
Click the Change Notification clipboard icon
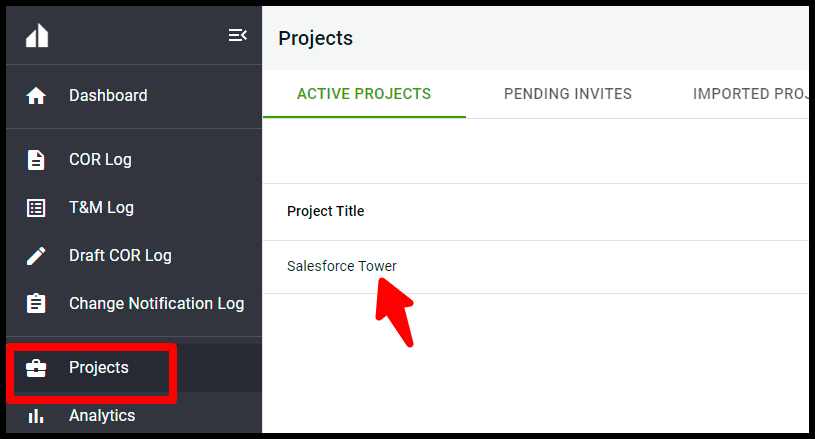pyautogui.click(x=36, y=303)
